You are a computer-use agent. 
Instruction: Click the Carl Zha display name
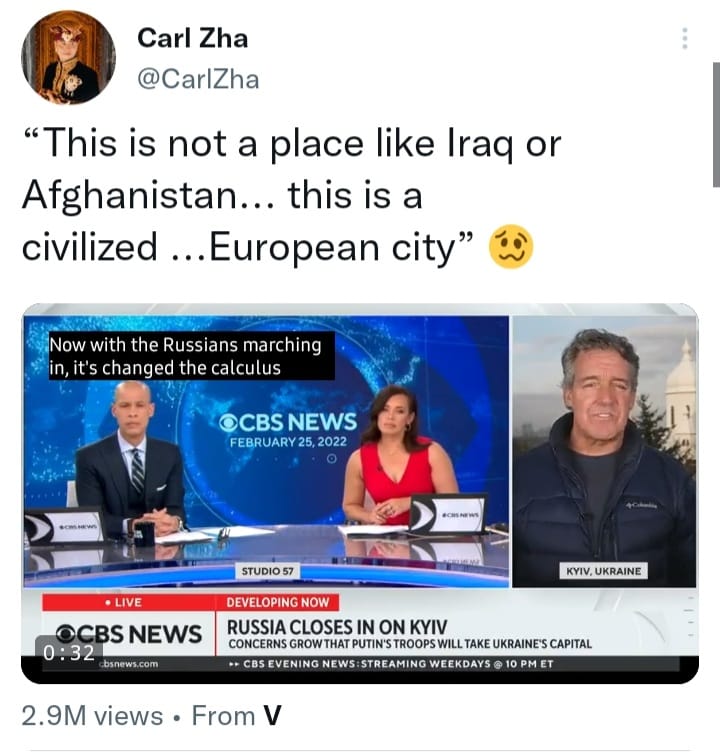click(193, 38)
